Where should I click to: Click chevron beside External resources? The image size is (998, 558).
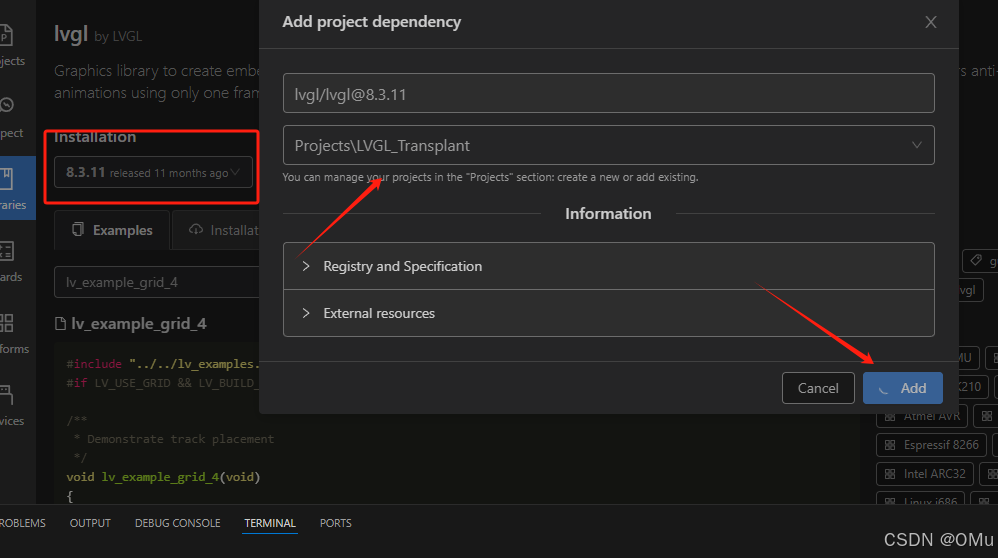pyautogui.click(x=306, y=313)
